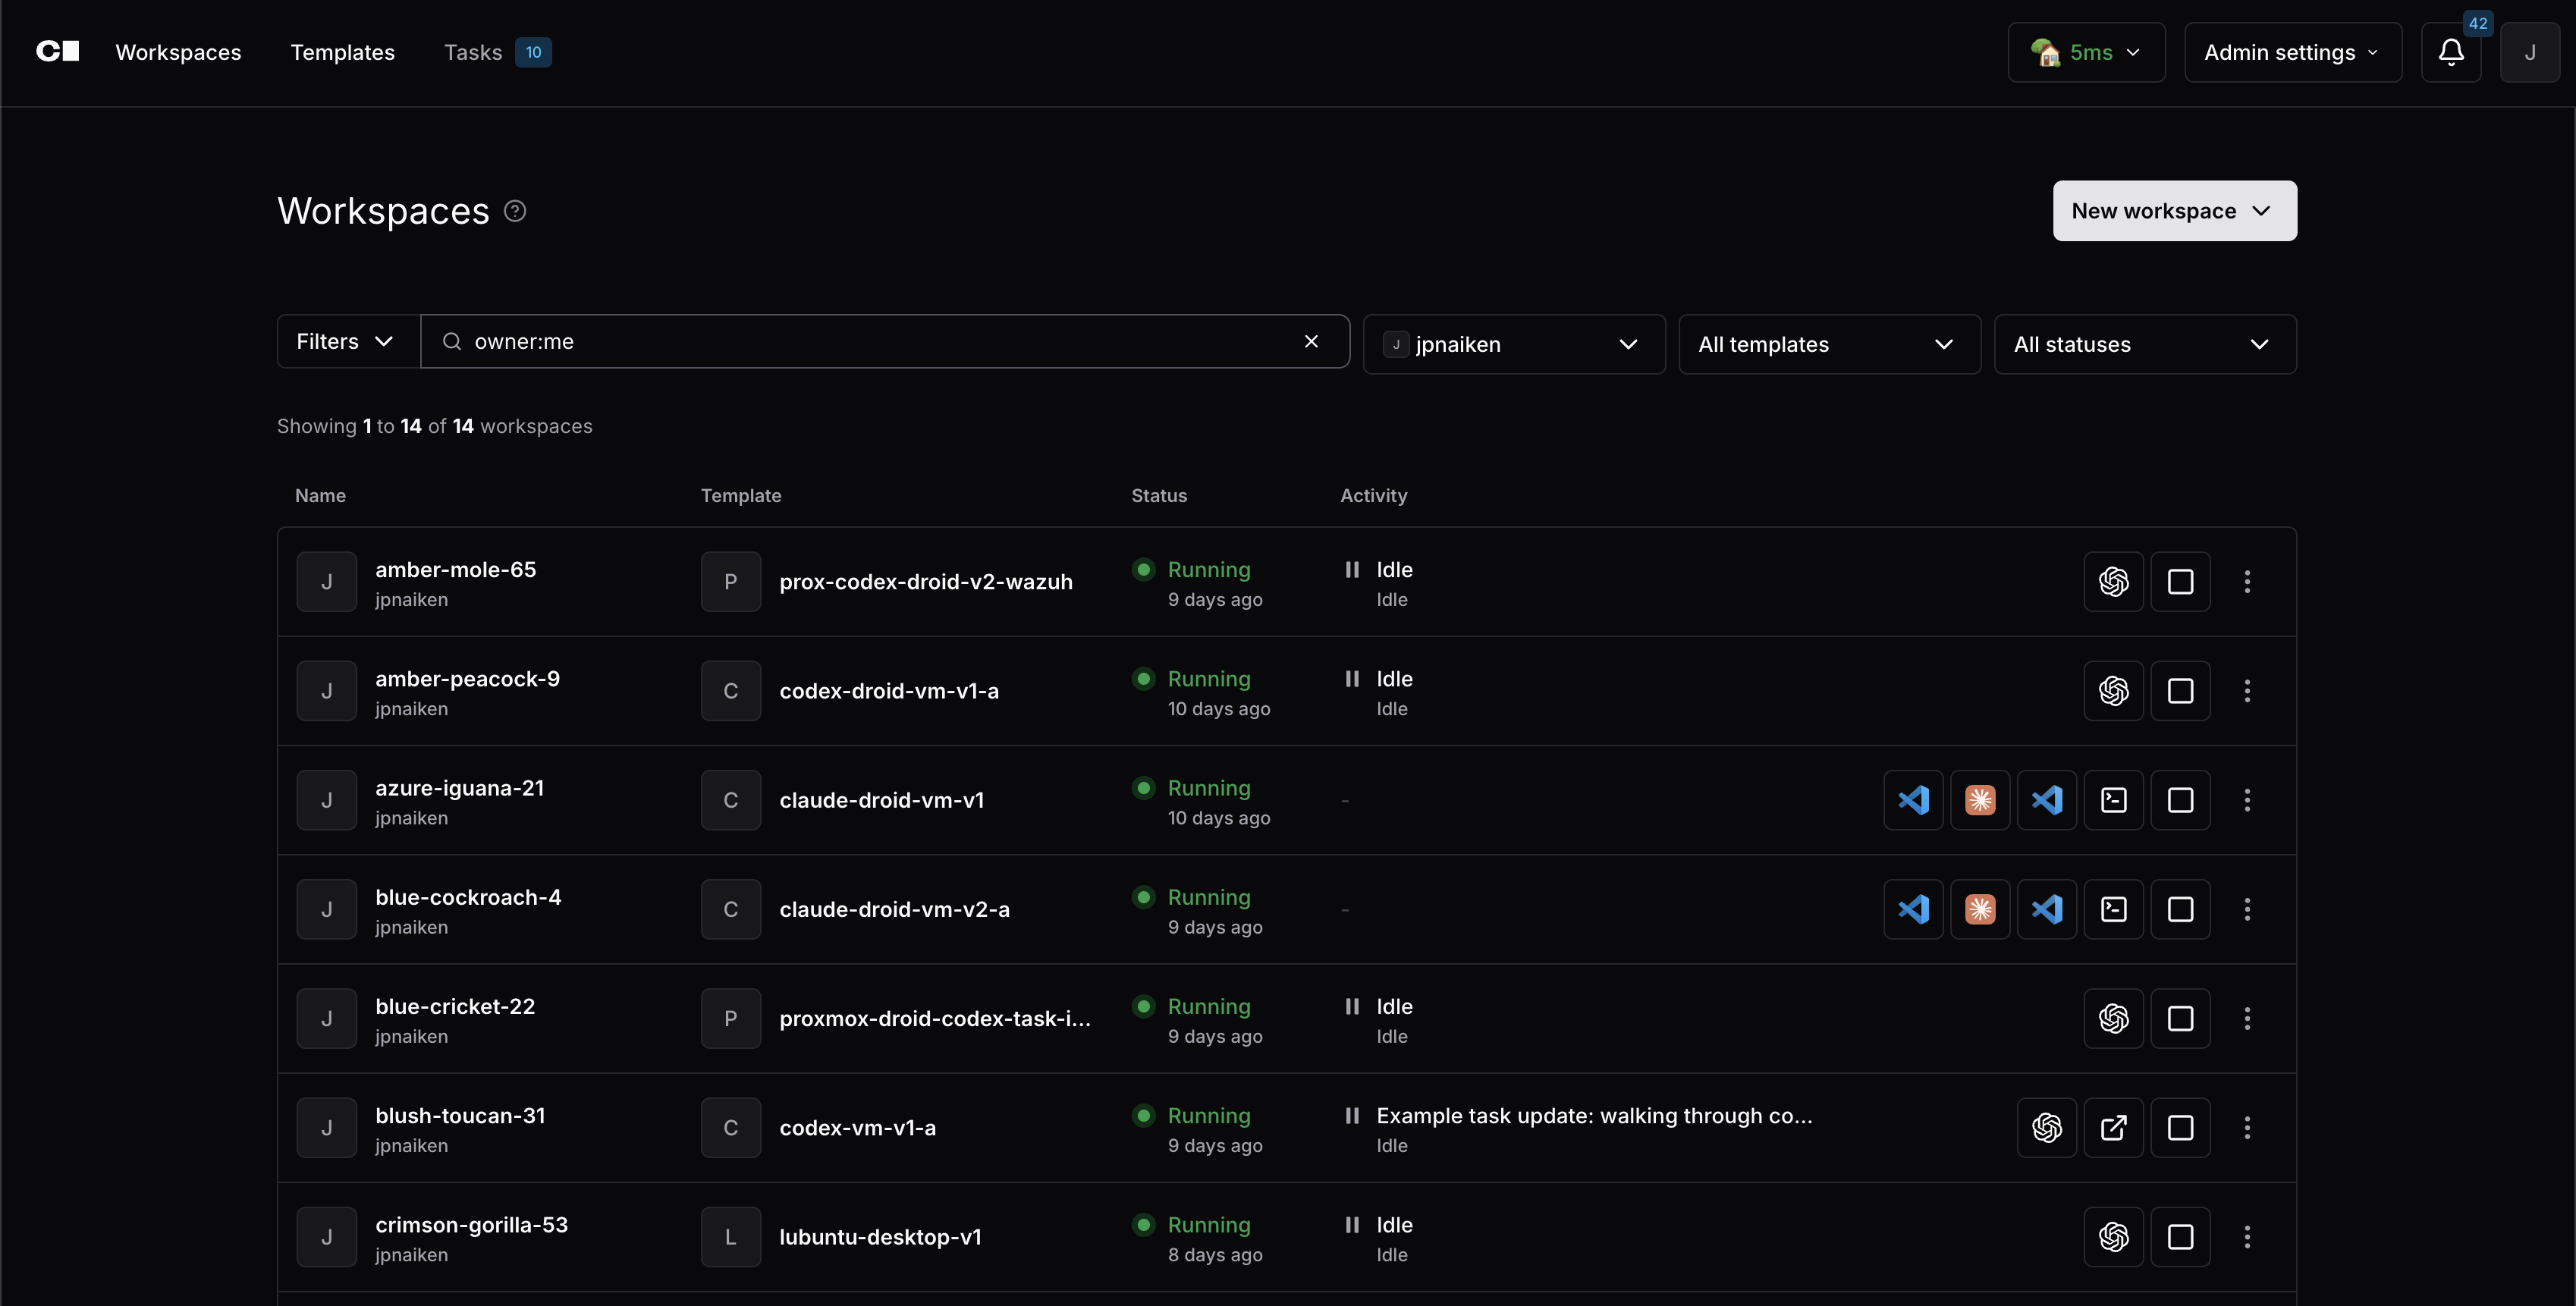
Task: Click the notifications bell showing 42
Action: click(x=2452, y=52)
